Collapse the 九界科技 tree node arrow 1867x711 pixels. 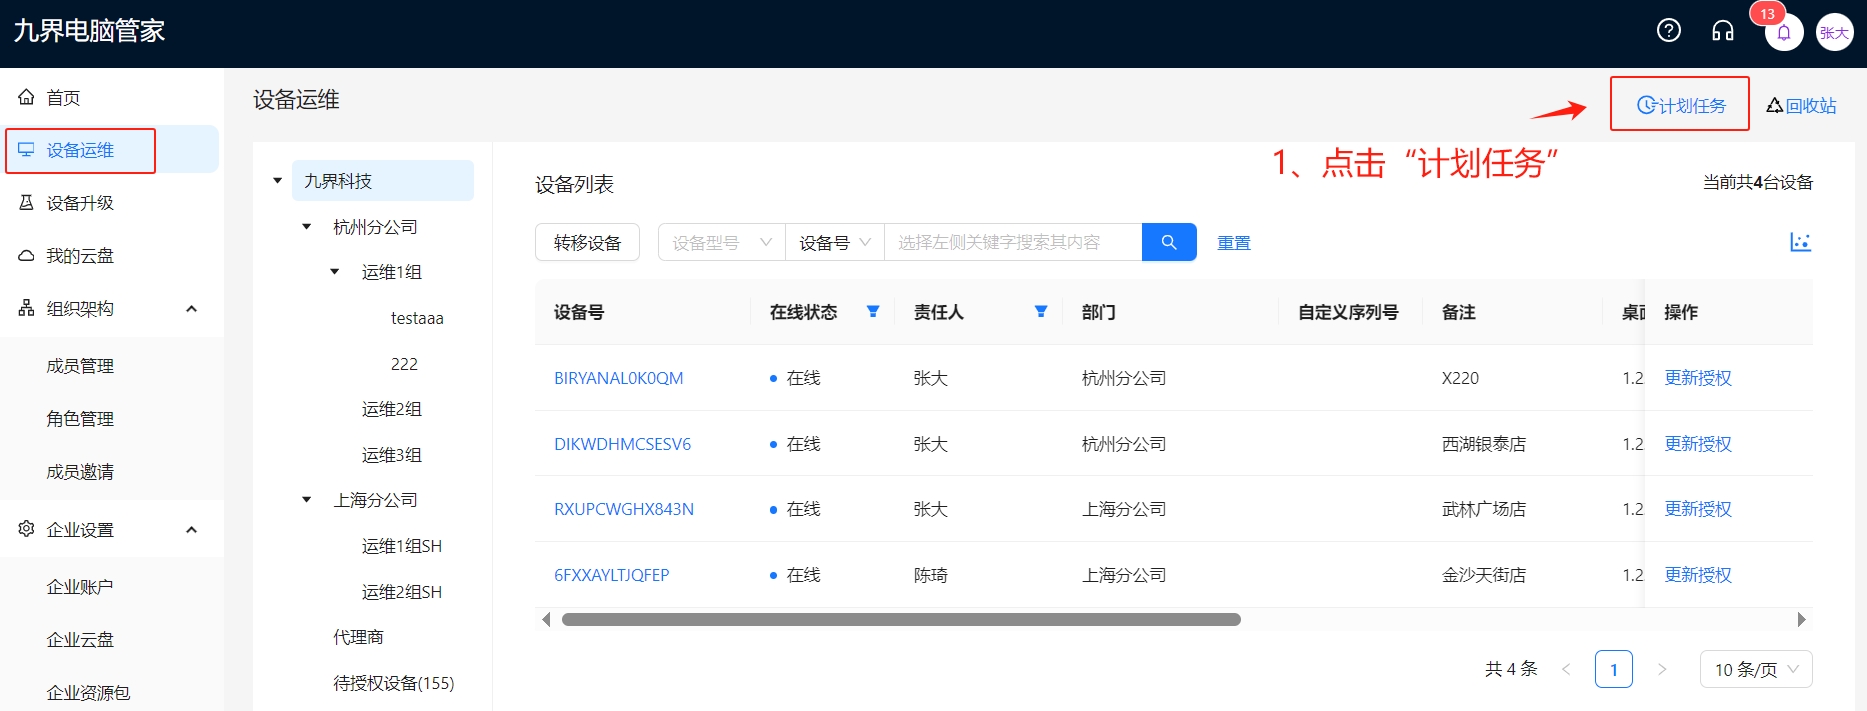pos(278,181)
